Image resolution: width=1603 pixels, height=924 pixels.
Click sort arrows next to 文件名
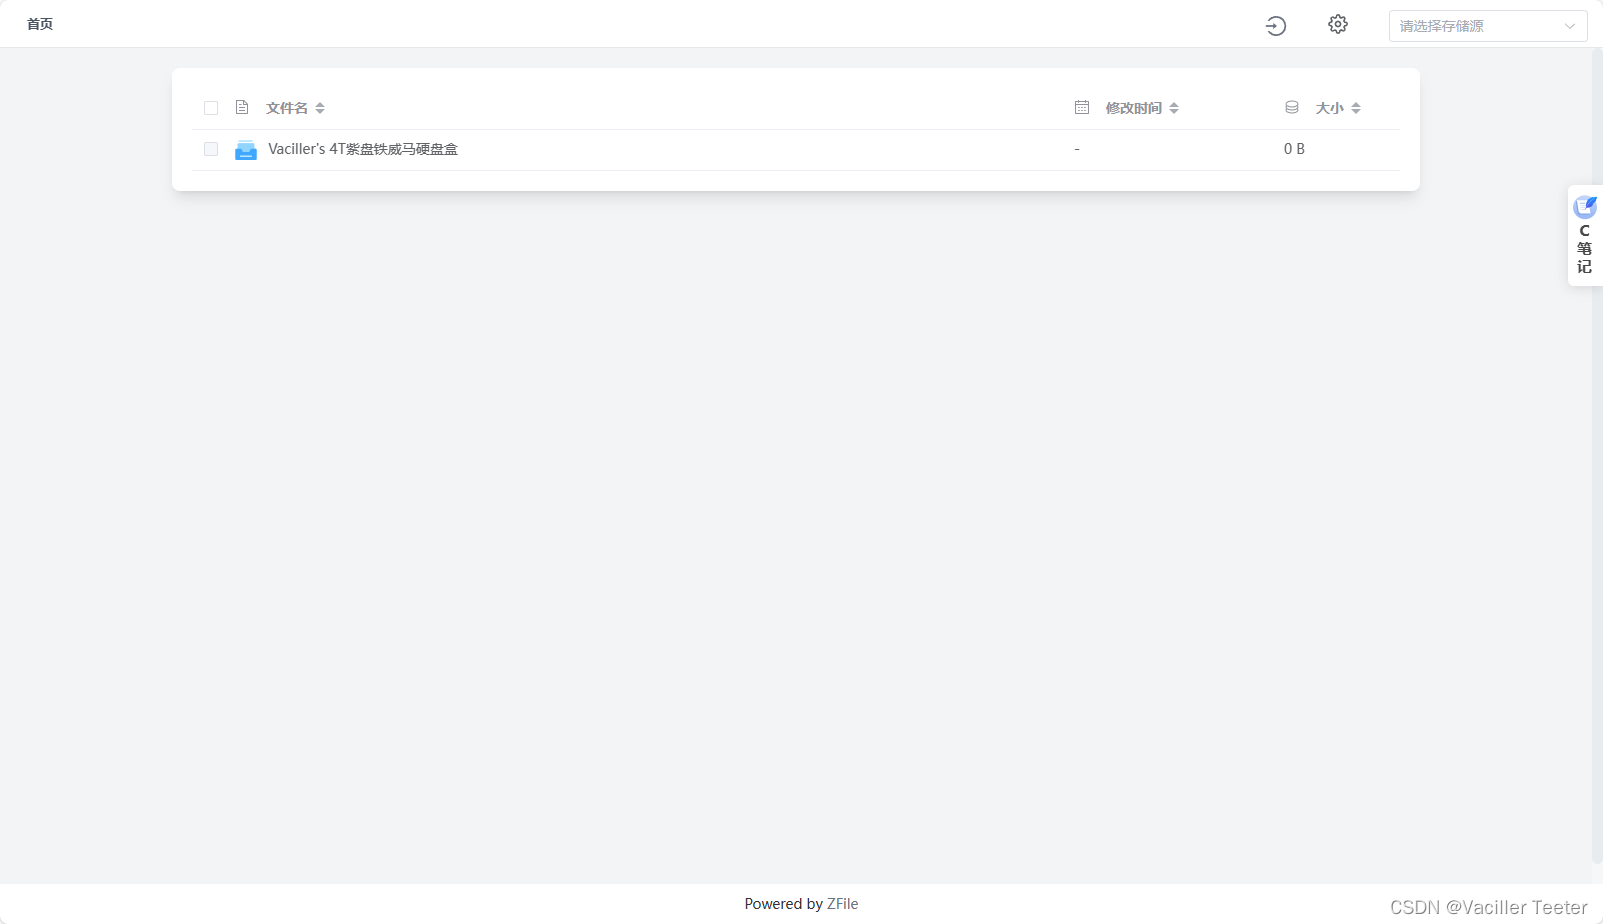coord(320,108)
